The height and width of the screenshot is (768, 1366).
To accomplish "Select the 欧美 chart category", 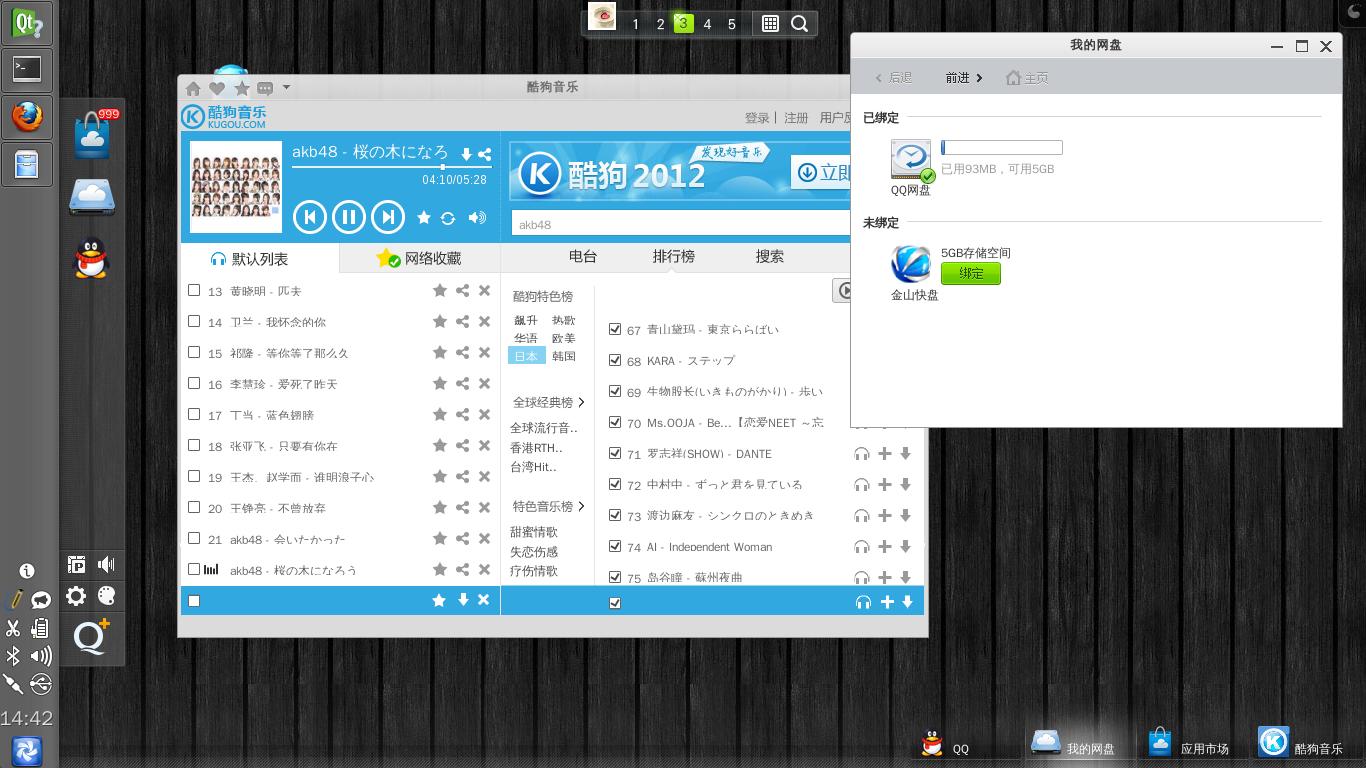I will click(564, 338).
